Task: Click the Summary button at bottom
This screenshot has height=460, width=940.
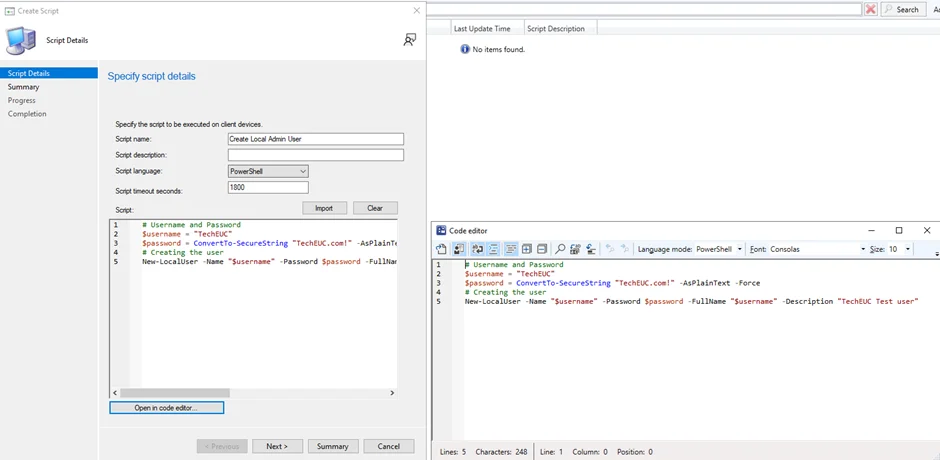Action: 333,446
